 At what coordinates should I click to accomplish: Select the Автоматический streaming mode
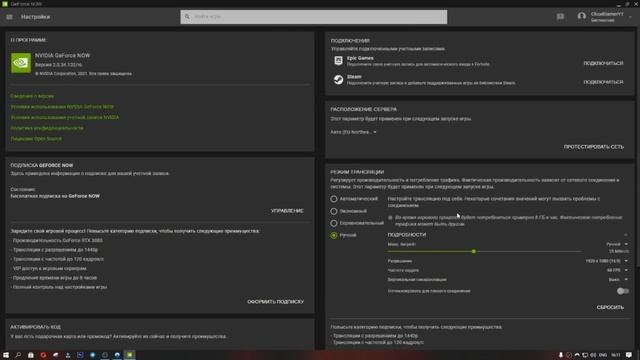333,199
